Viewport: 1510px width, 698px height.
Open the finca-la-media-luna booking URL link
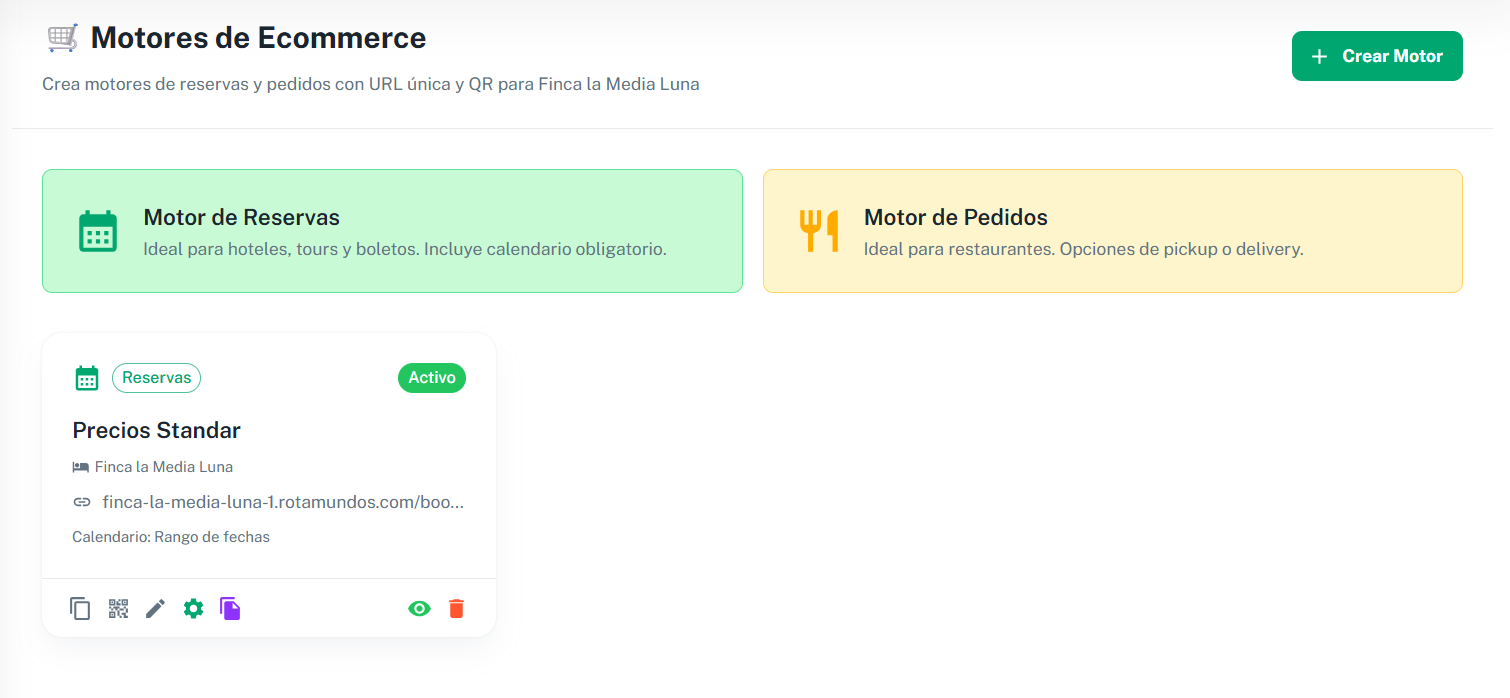[283, 502]
